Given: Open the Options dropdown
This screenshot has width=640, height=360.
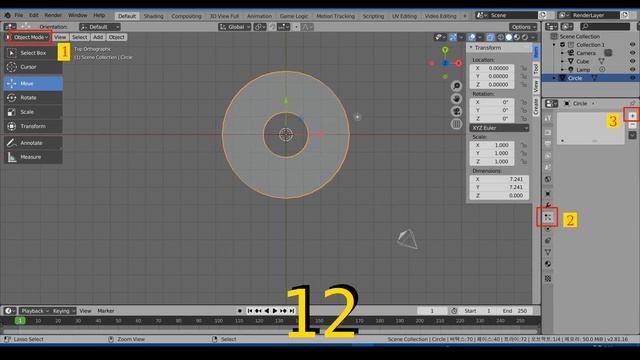Looking at the screenshot, I should (x=523, y=27).
